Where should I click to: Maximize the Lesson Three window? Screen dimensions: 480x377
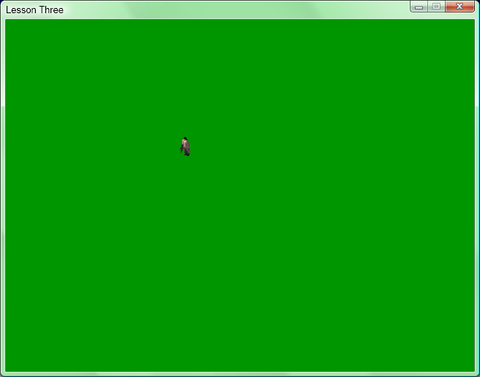point(436,7)
